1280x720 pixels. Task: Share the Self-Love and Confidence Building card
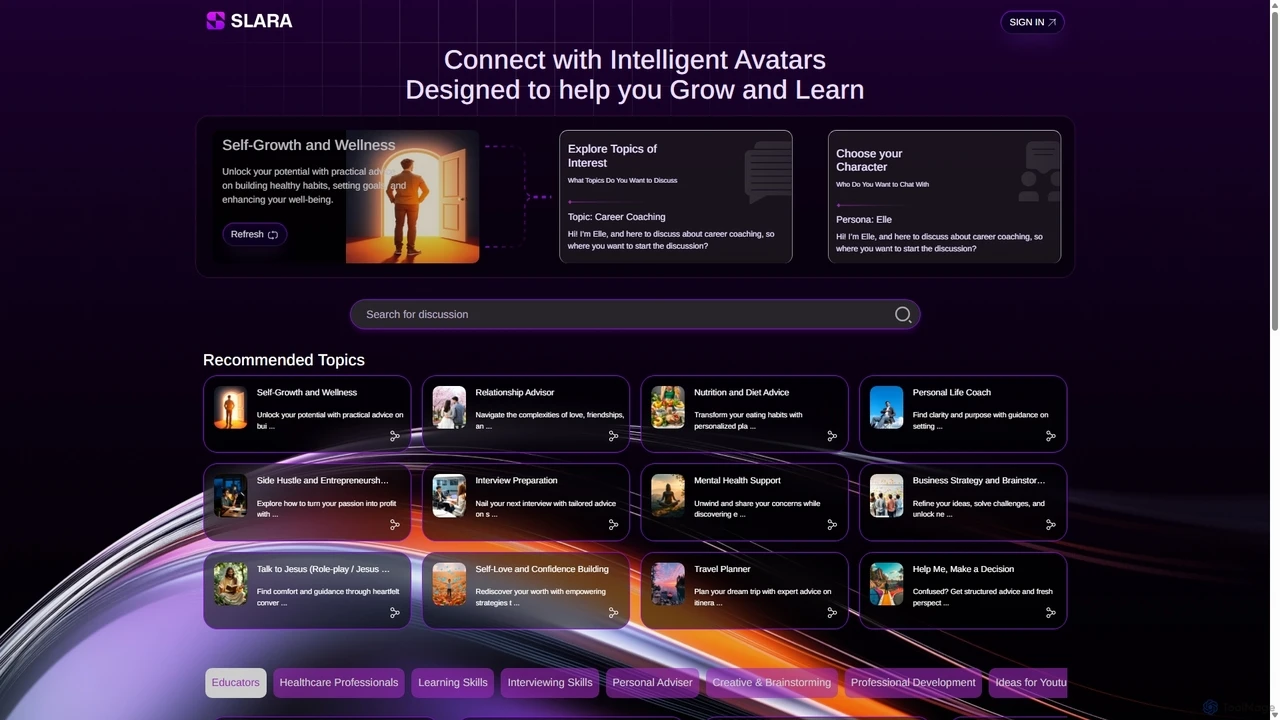click(x=613, y=613)
